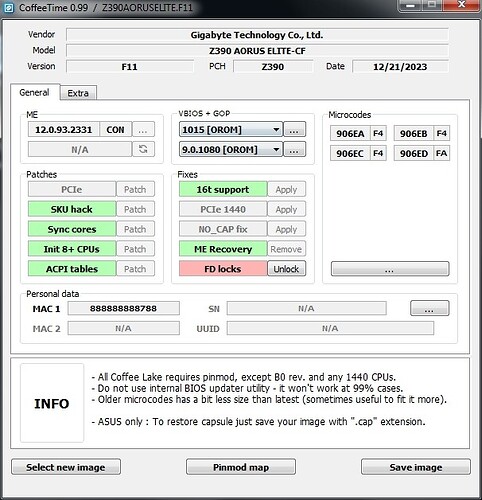Unlock the FD locks
This screenshot has width=482, height=500.
(x=286, y=269)
